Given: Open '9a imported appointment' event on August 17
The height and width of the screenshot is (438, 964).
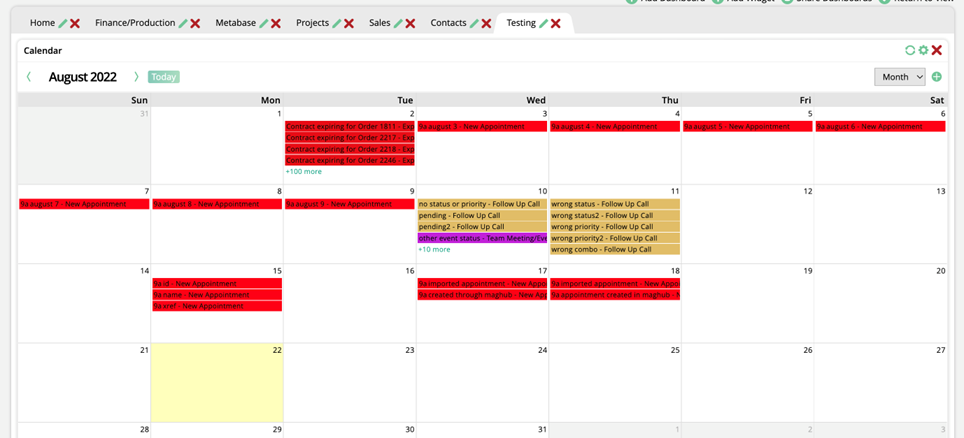Looking at the screenshot, I should click(x=482, y=284).
